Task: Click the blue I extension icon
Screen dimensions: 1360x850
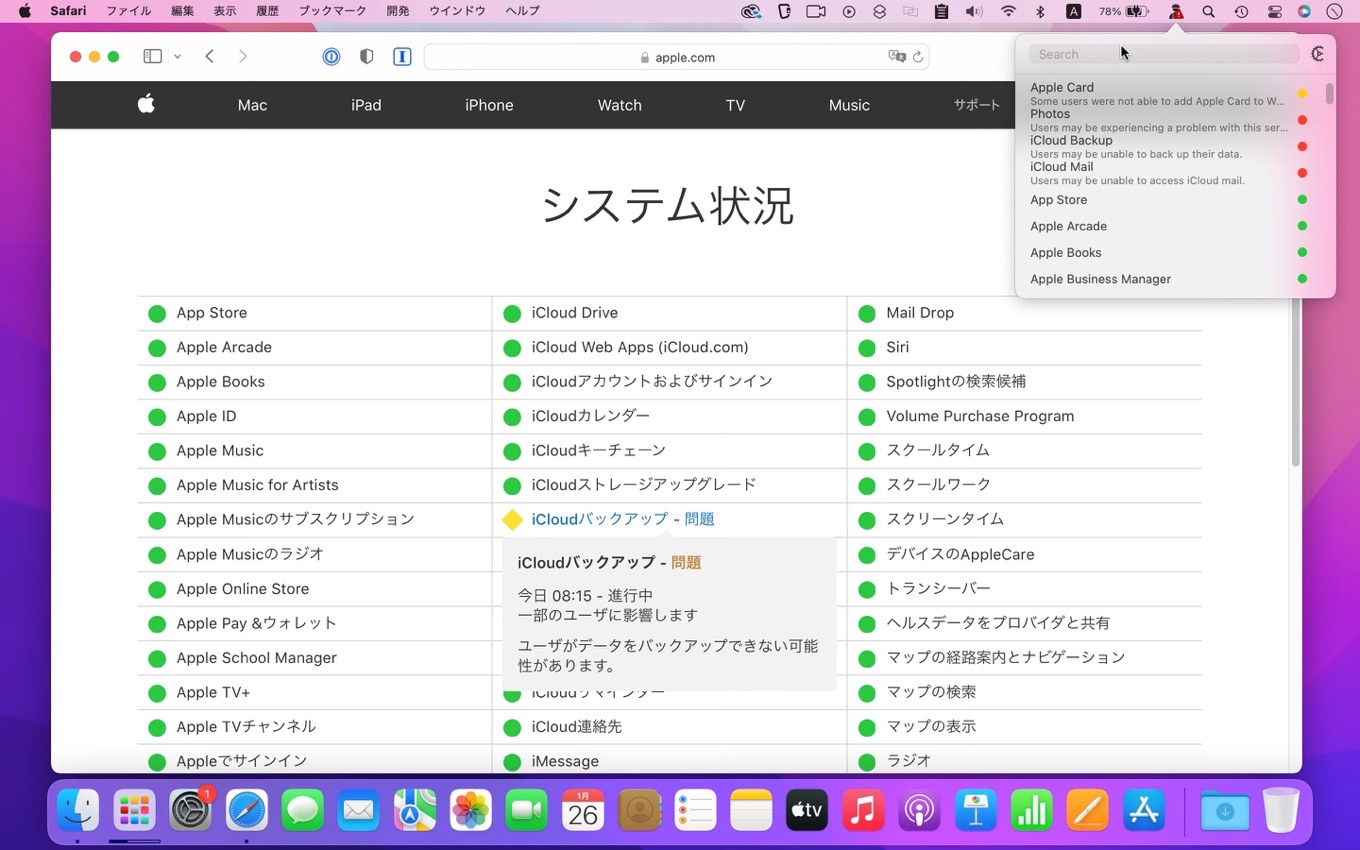Action: point(402,57)
